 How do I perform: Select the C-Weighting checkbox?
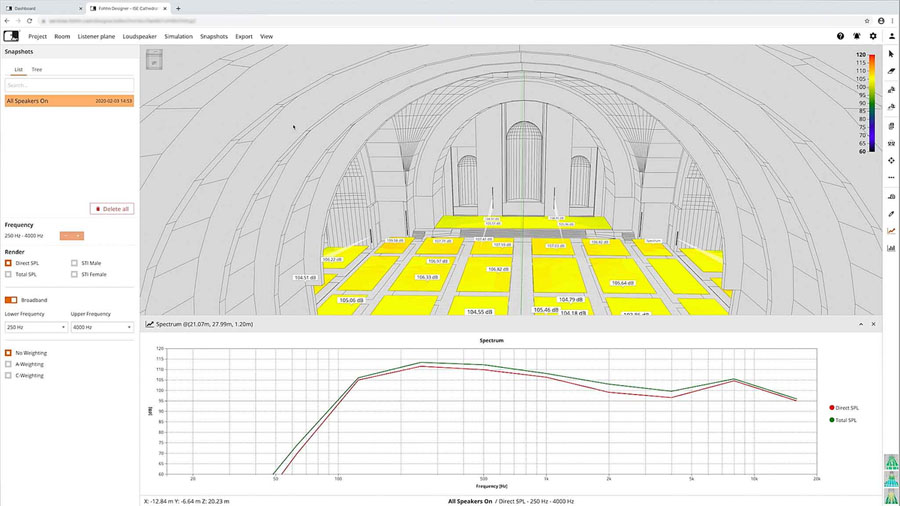pyautogui.click(x=8, y=376)
